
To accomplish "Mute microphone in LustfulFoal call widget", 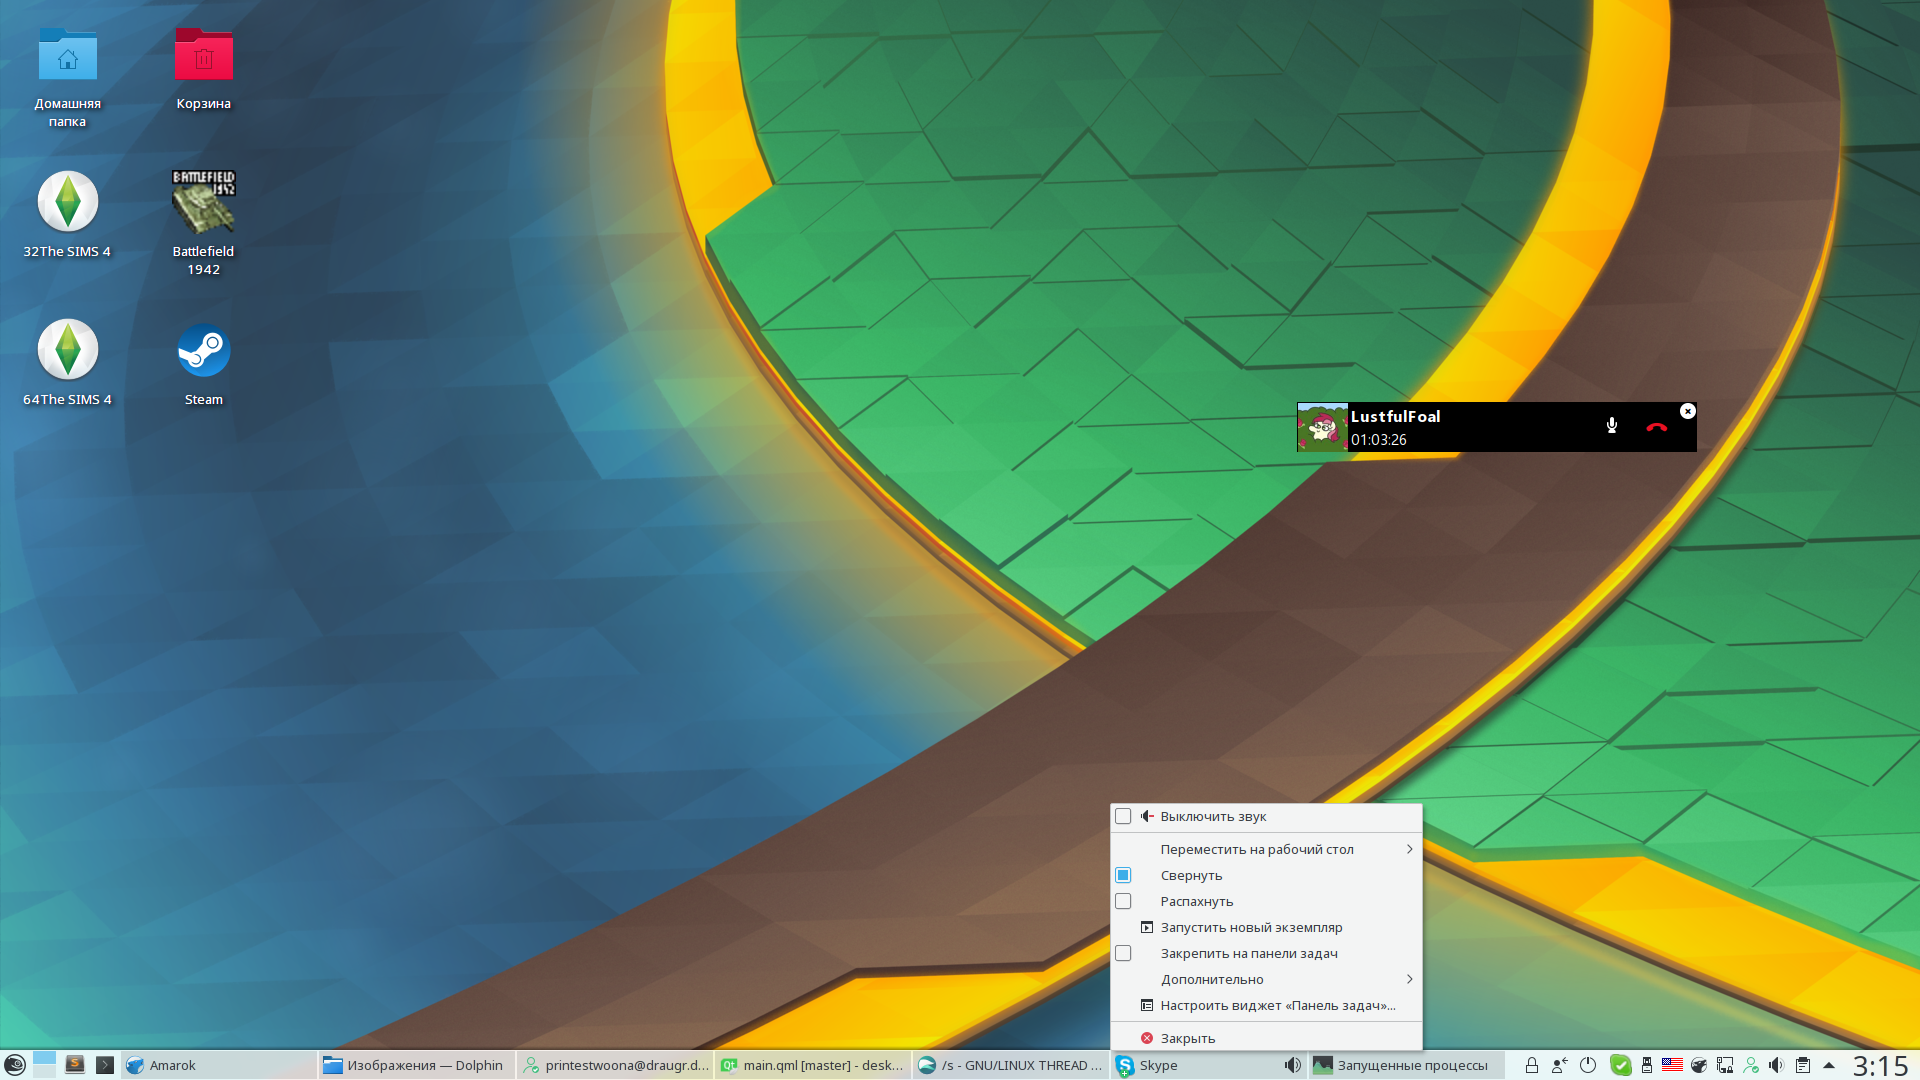I will click(x=1612, y=426).
